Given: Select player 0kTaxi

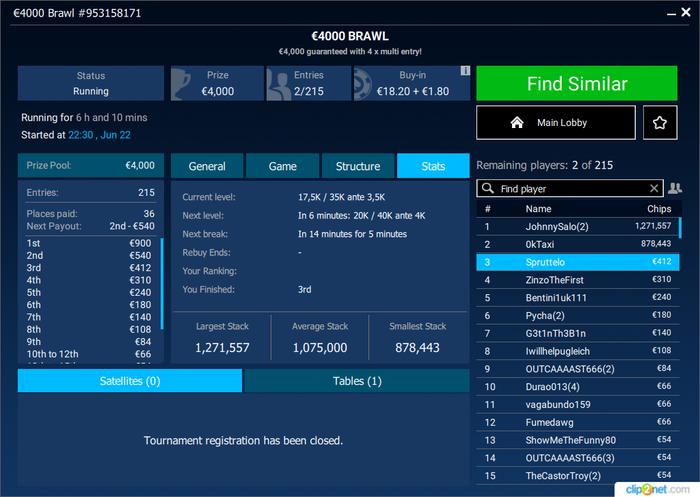Looking at the screenshot, I should click(578, 244).
